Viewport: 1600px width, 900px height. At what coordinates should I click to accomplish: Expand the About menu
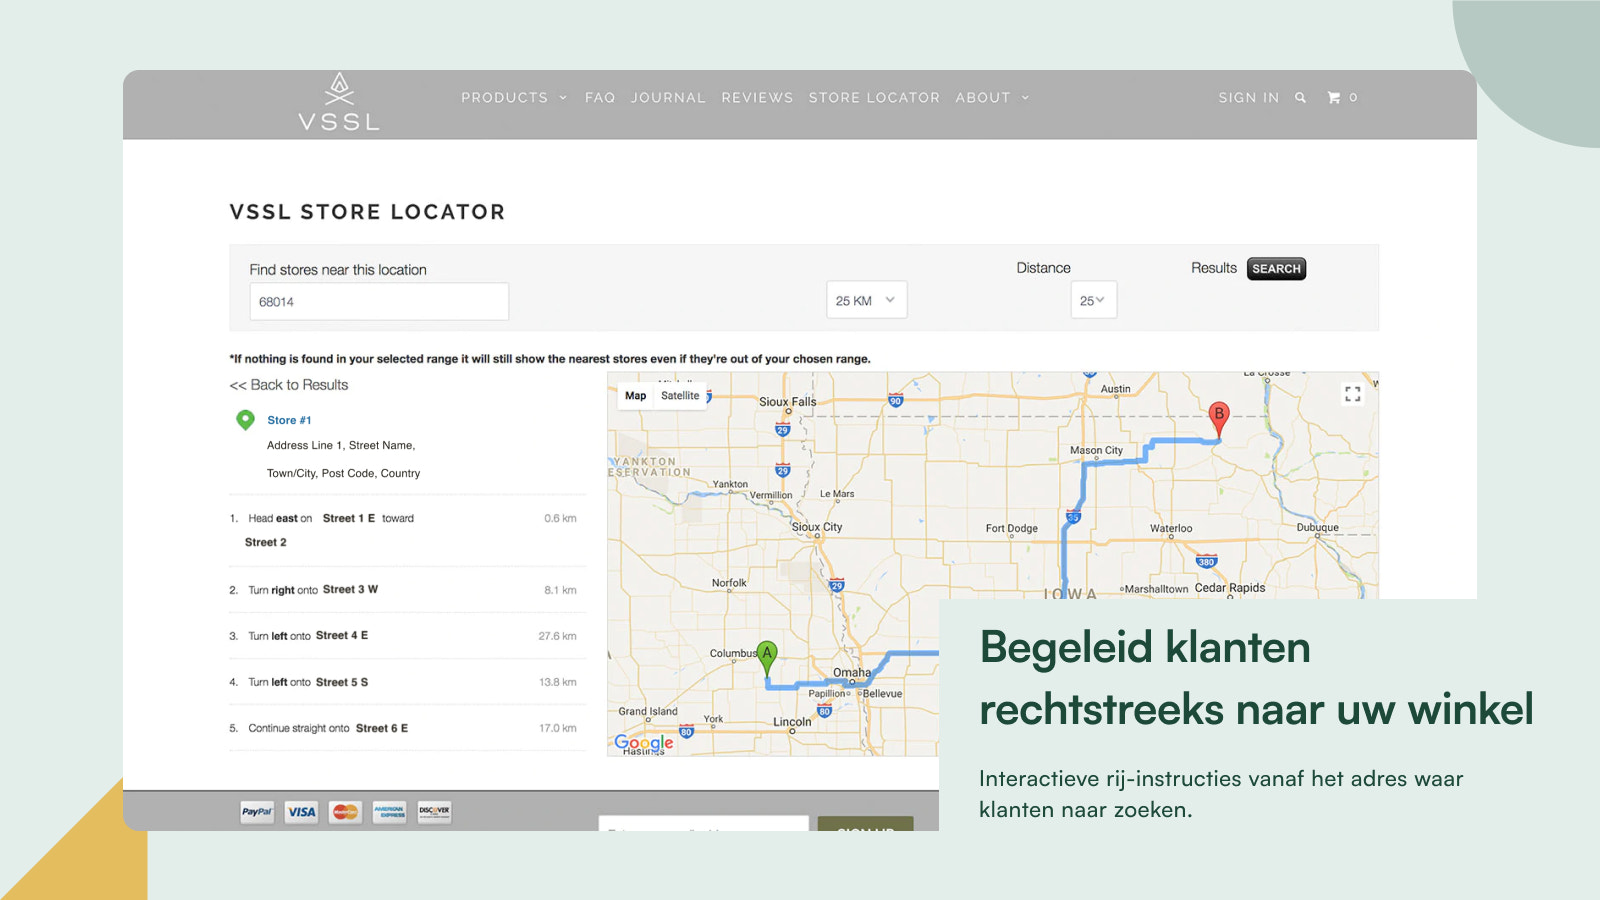coord(992,98)
